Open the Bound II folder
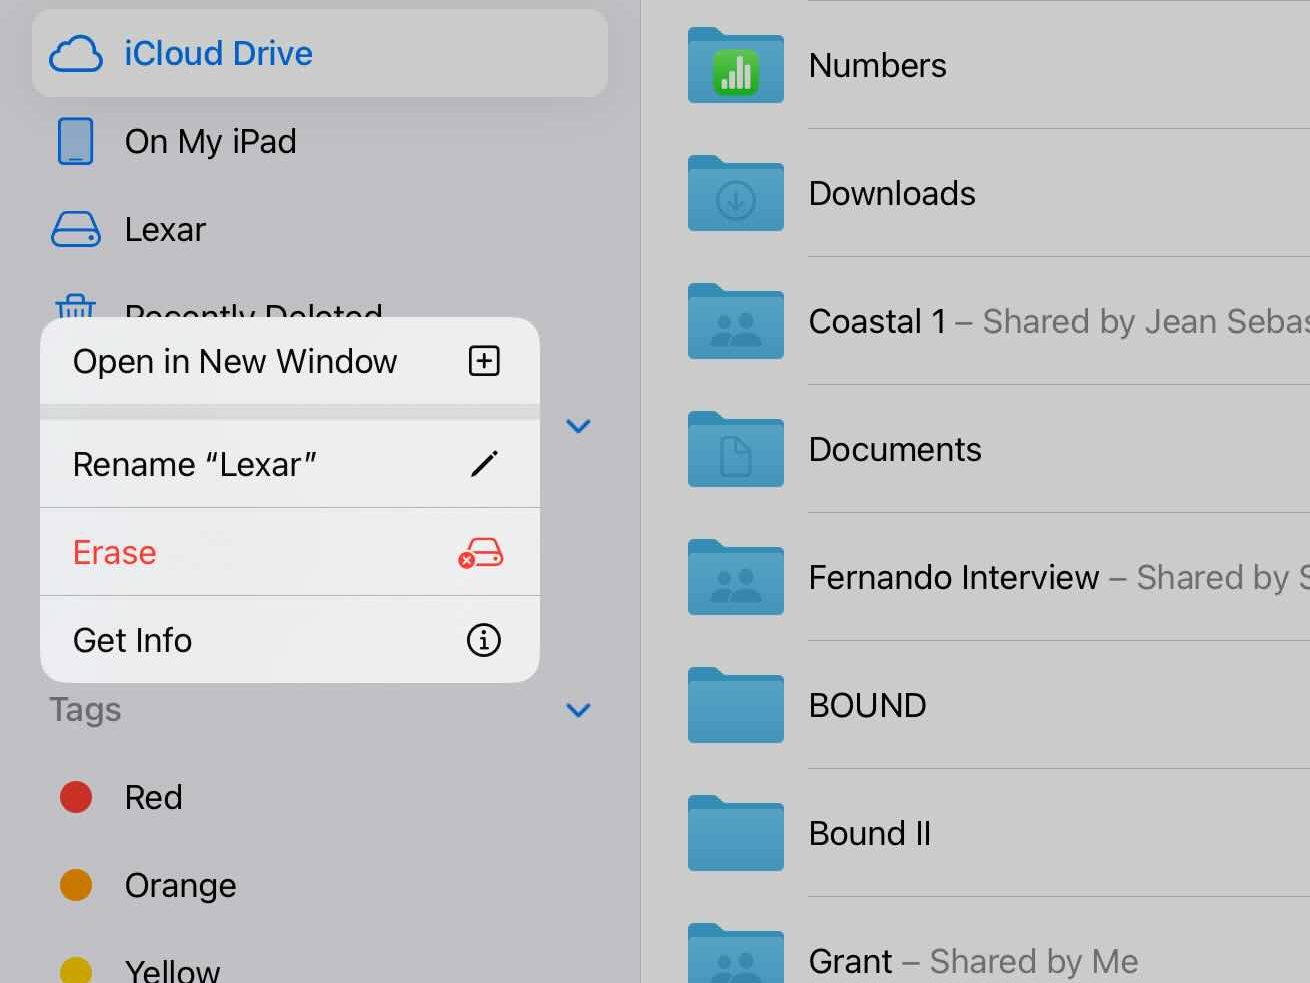This screenshot has height=983, width=1310. 868,834
